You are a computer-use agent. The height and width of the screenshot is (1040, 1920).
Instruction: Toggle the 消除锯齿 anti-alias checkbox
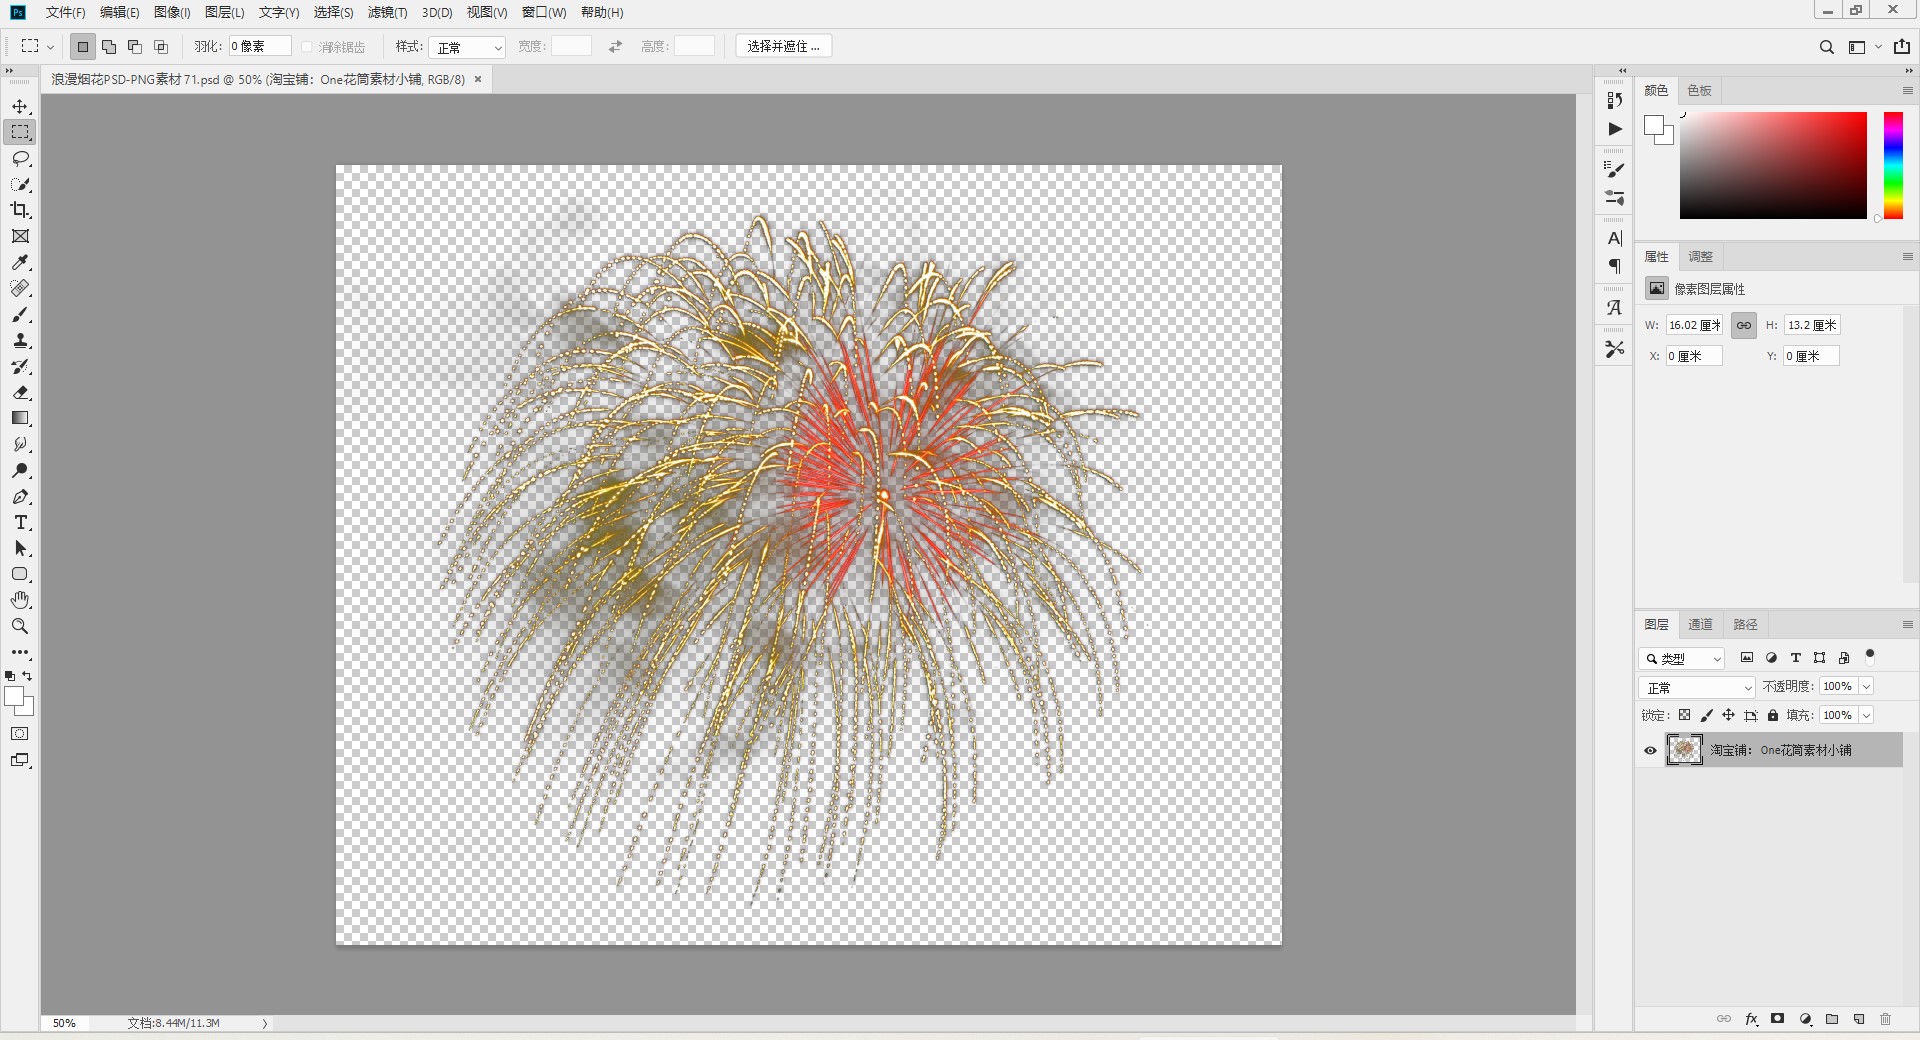pyautogui.click(x=307, y=47)
